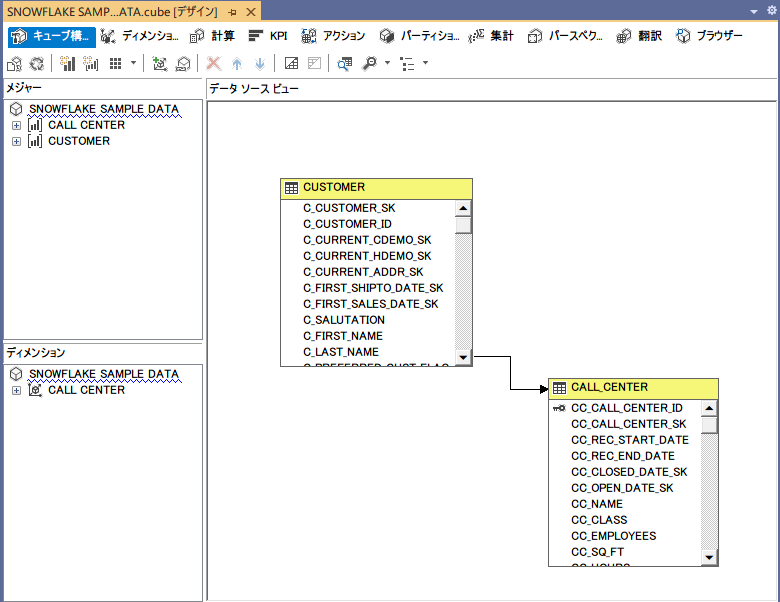Viewport: 780px width, 602px height.
Task: Open the ディメンション使用法 tab
Action: 140,36
